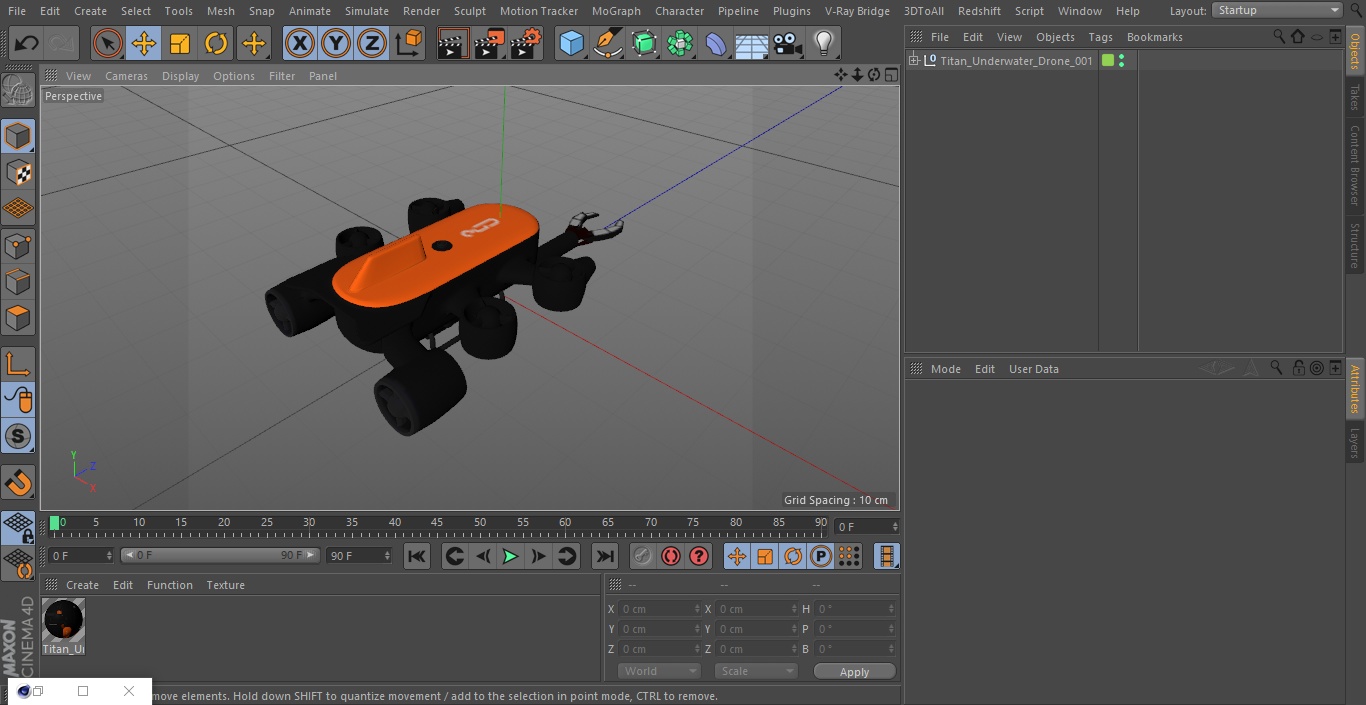Open the Simulate menu
Viewport: 1366px width, 705px height.
point(367,11)
